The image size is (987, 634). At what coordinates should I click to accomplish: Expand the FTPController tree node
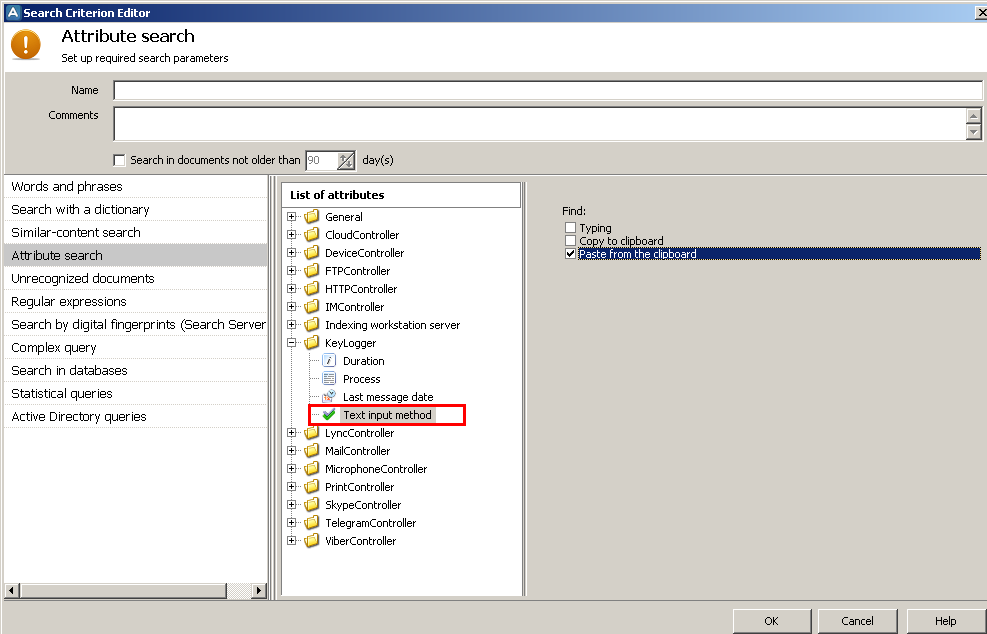click(x=291, y=271)
